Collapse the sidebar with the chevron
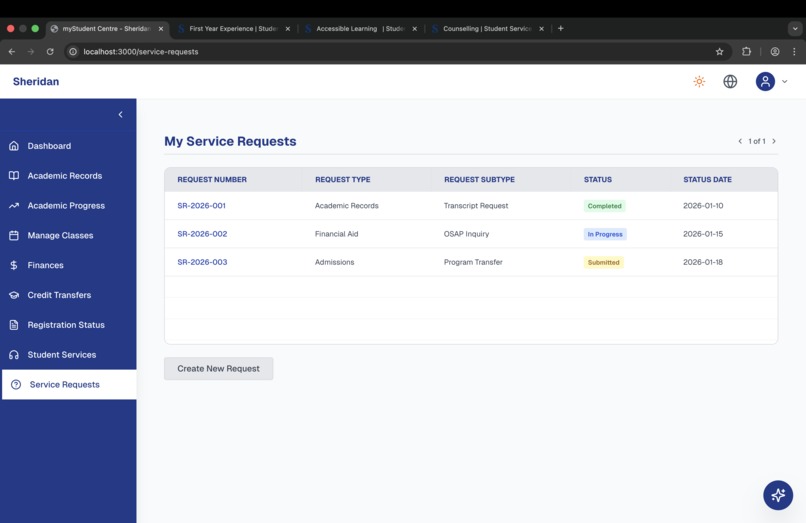 (120, 115)
